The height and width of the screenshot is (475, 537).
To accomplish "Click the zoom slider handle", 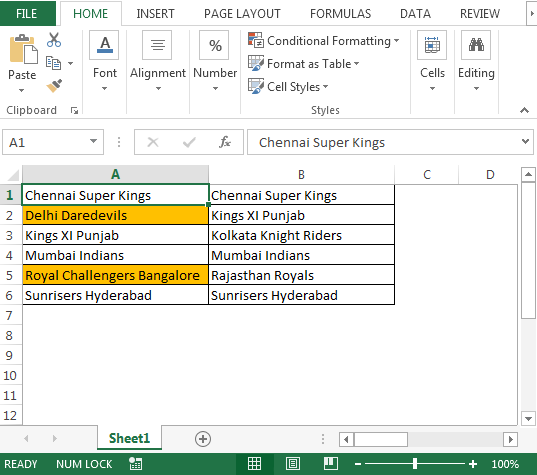I will pyautogui.click(x=415, y=464).
